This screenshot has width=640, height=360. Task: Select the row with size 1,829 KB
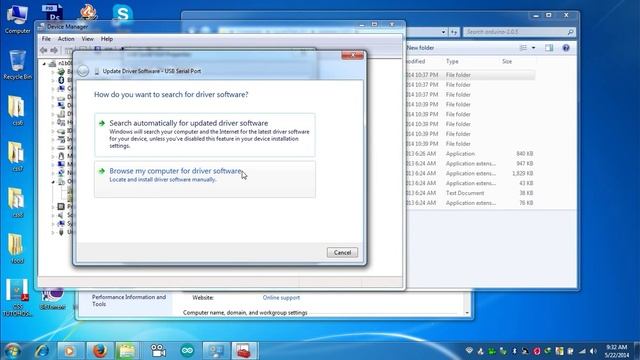tap(470, 173)
